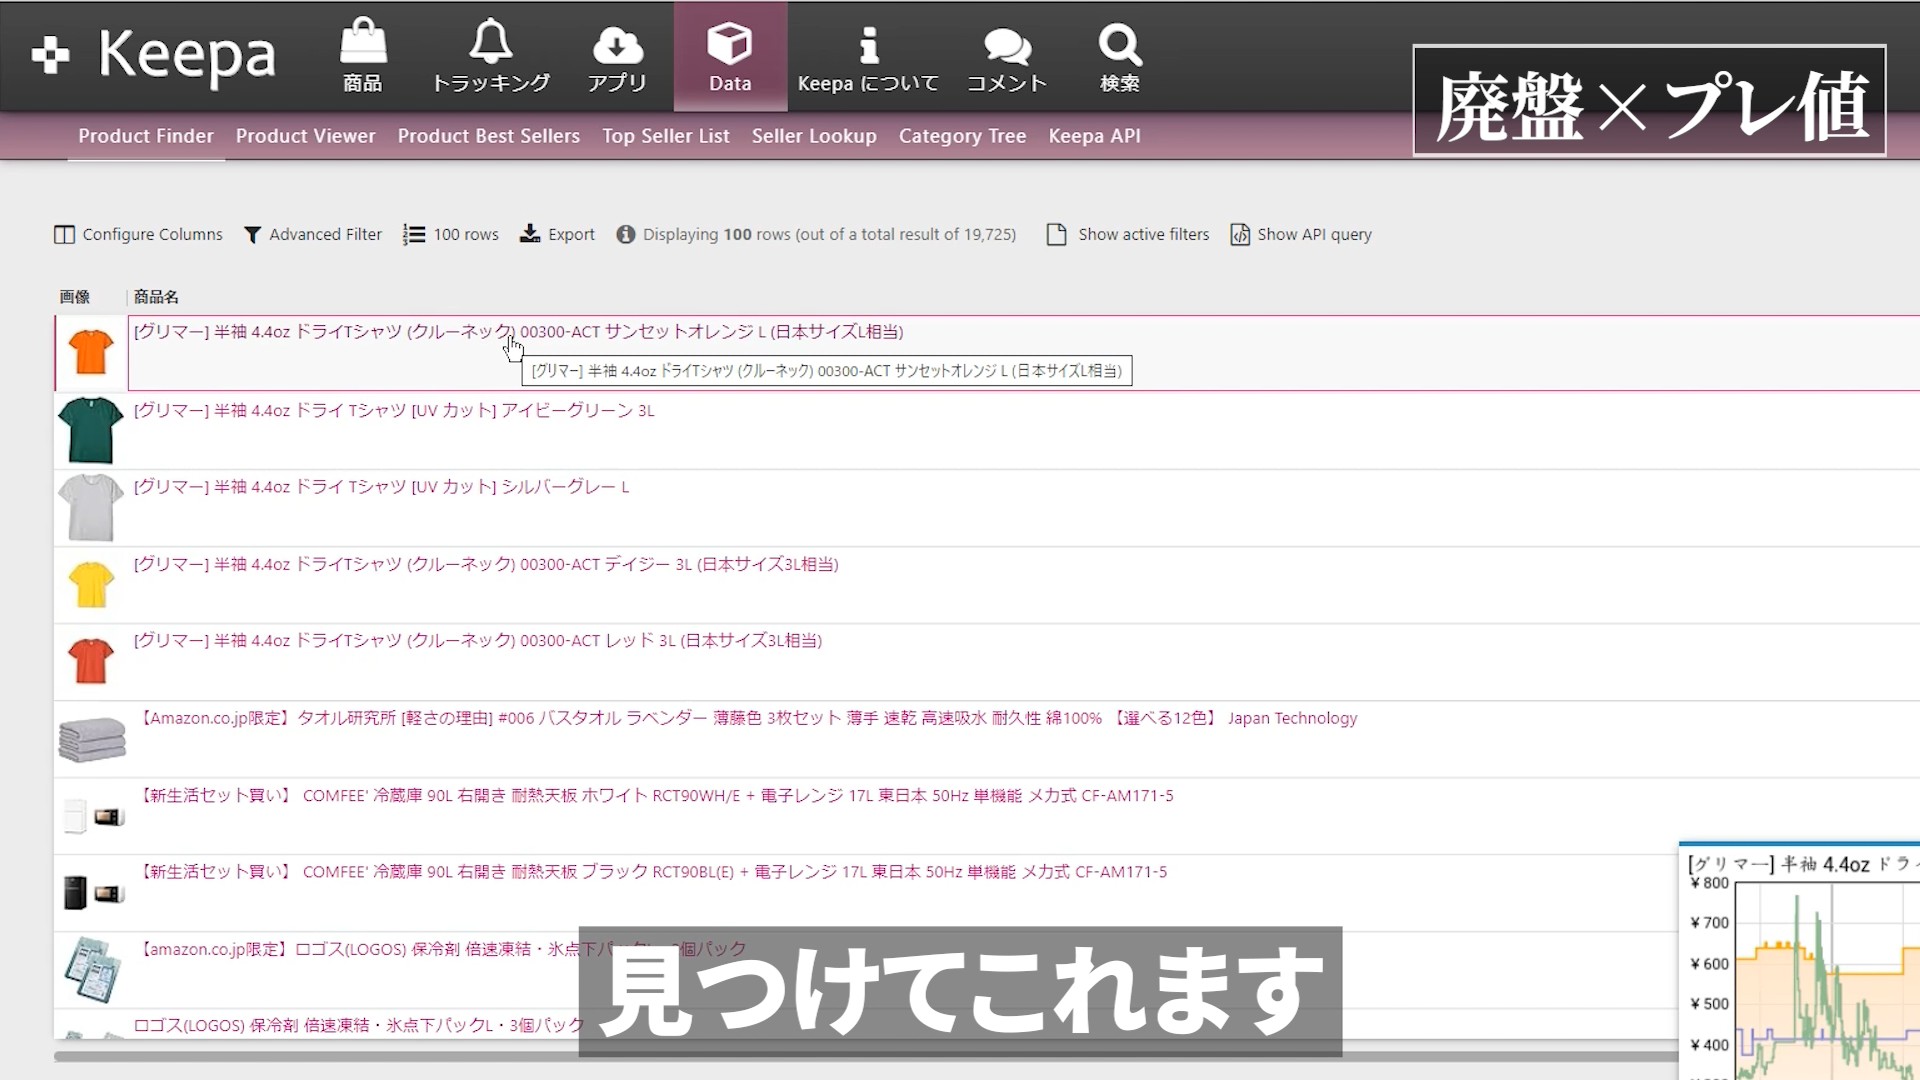Open the 検索 magnifier icon
Viewport: 1920px width, 1080px height.
point(1119,45)
